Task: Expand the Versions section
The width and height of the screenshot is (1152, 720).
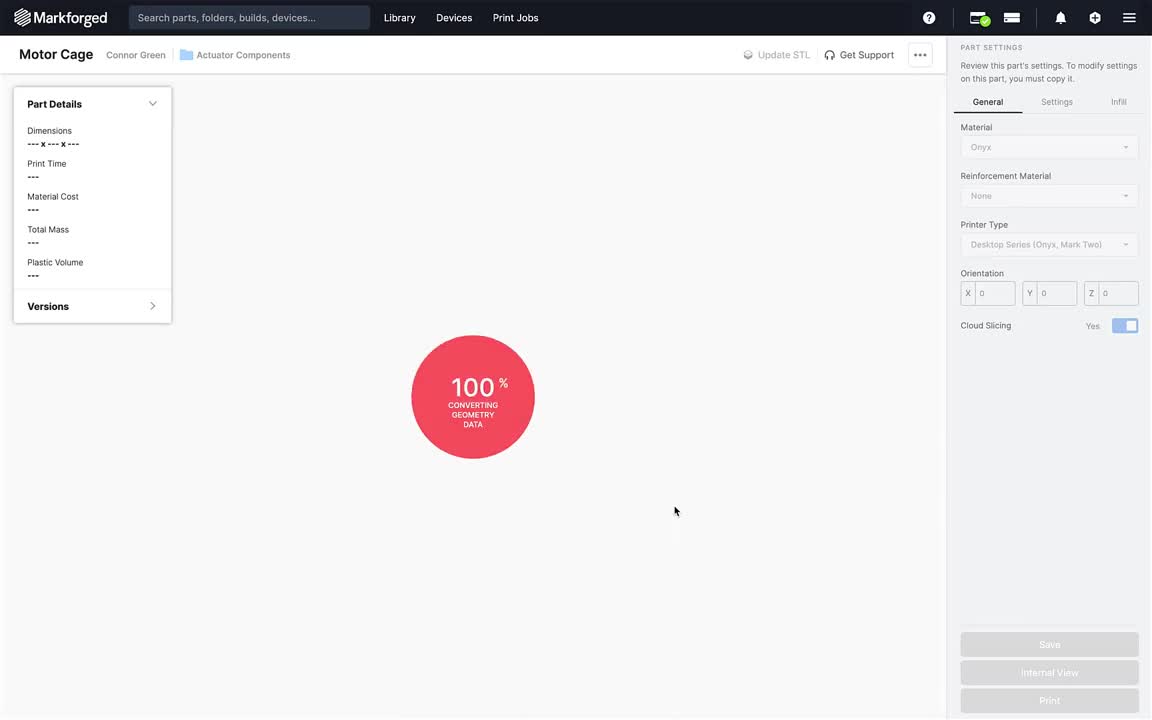Action: pyautogui.click(x=152, y=306)
